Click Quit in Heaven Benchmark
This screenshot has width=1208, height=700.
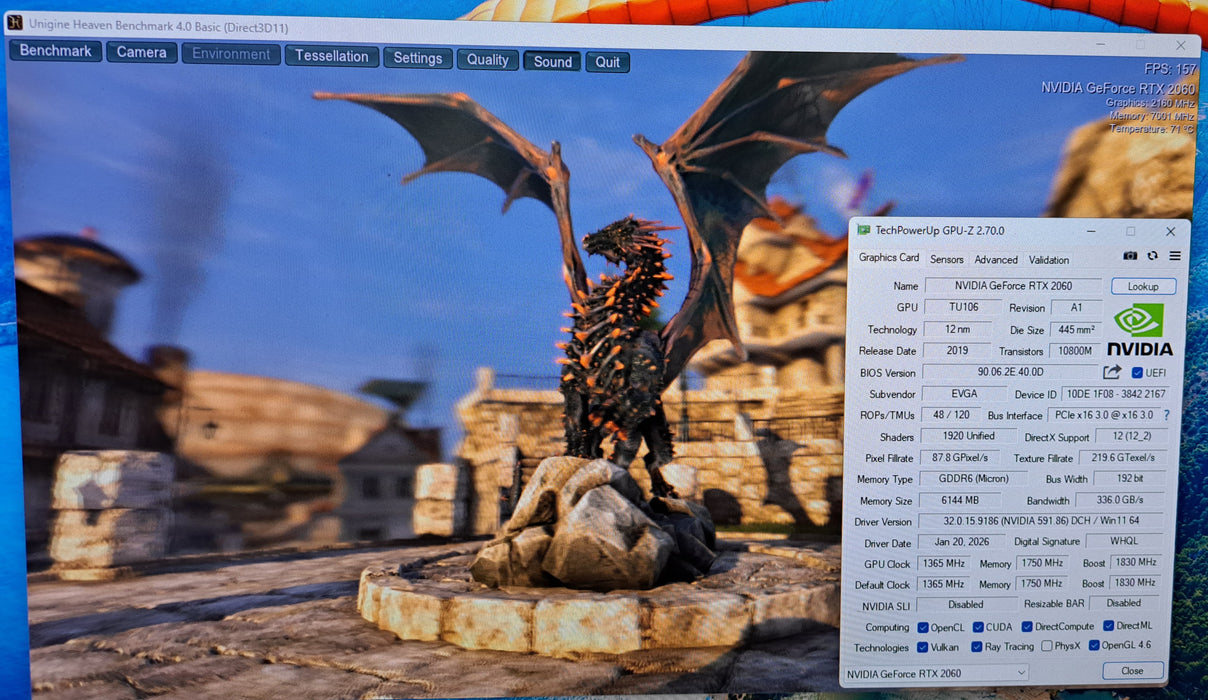click(608, 62)
